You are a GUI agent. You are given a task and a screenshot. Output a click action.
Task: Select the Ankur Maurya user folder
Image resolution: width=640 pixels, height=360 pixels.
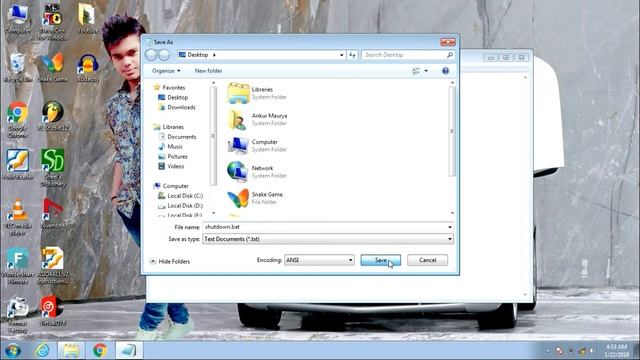coord(257,119)
